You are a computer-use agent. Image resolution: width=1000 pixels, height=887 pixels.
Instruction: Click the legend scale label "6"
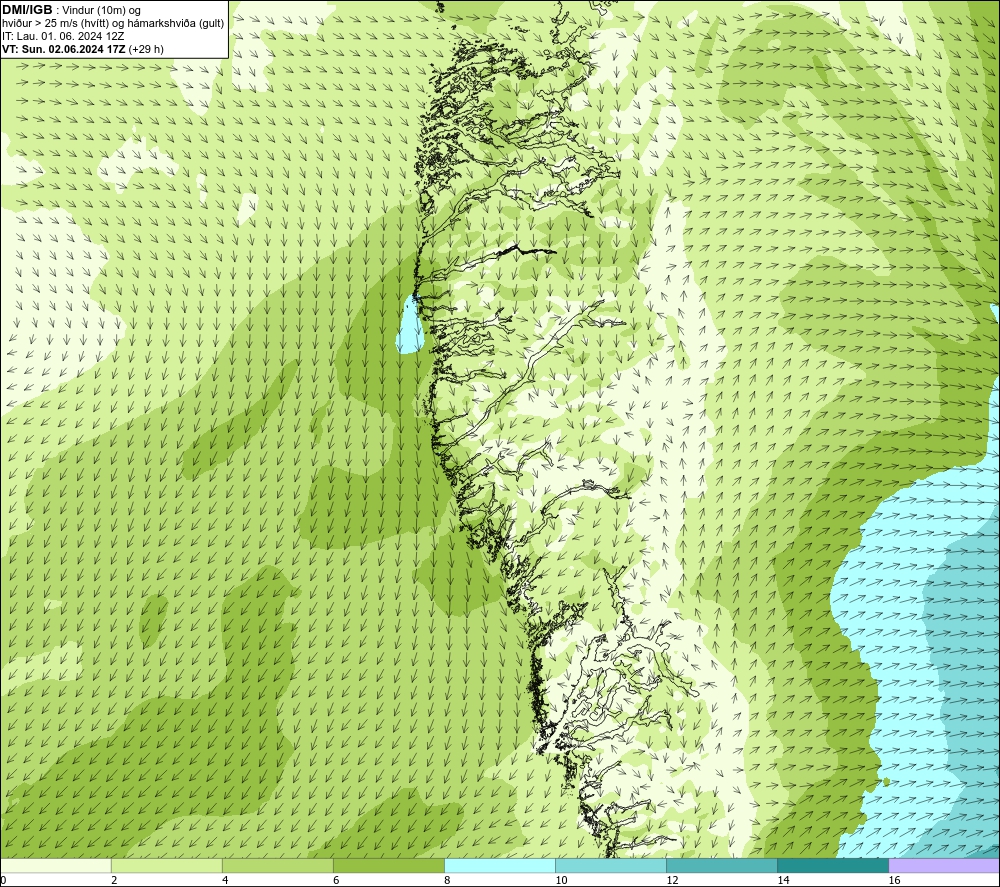tap(336, 881)
